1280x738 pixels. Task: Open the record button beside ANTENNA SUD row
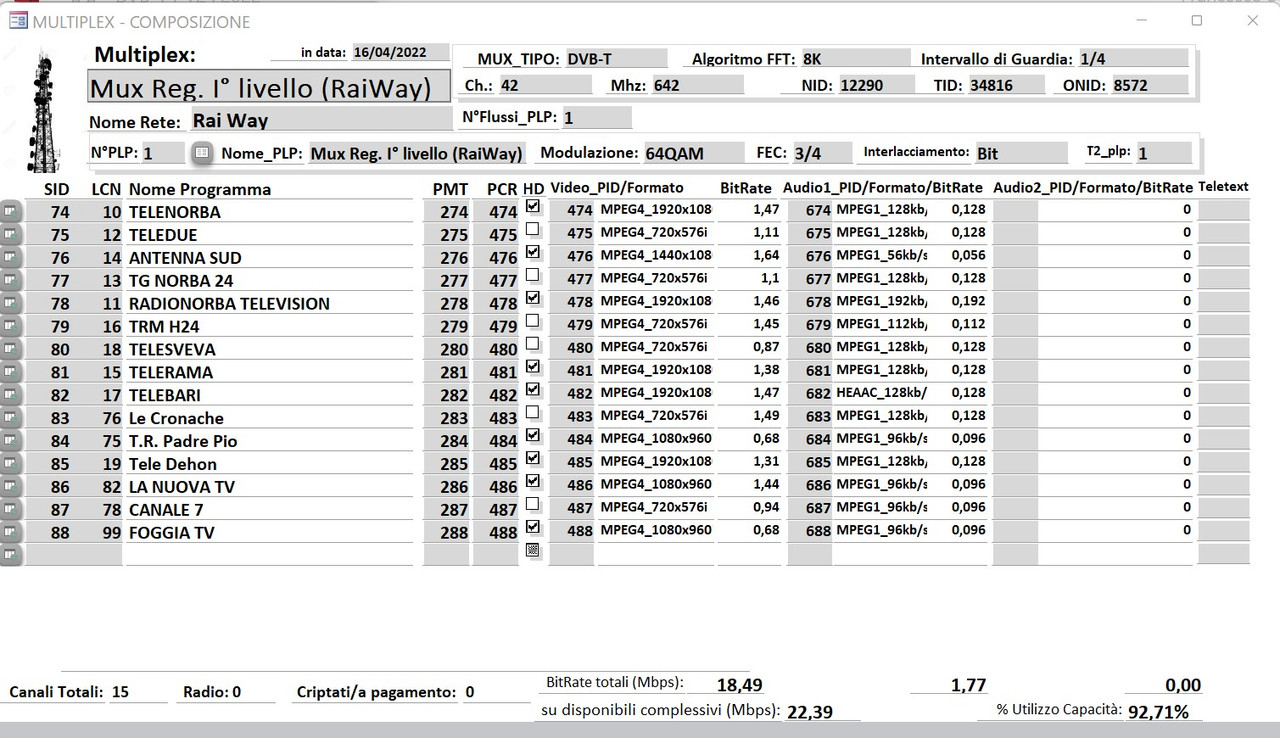click(x=11, y=257)
